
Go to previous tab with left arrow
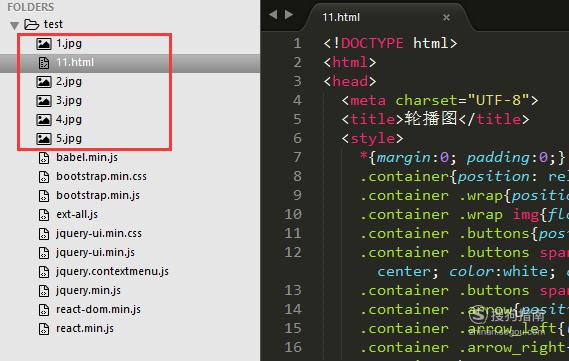point(273,15)
